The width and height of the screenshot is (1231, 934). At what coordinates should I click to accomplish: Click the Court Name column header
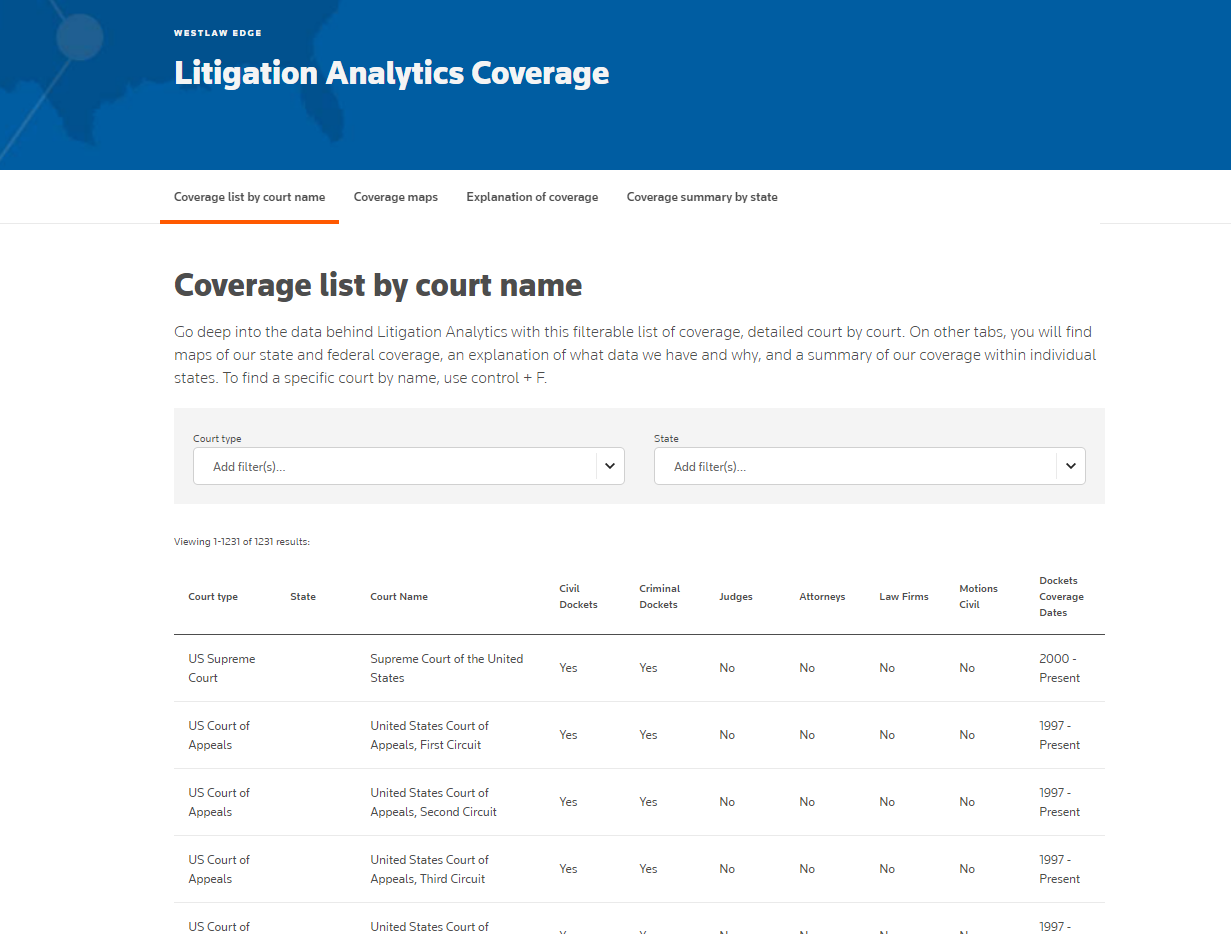(x=399, y=597)
